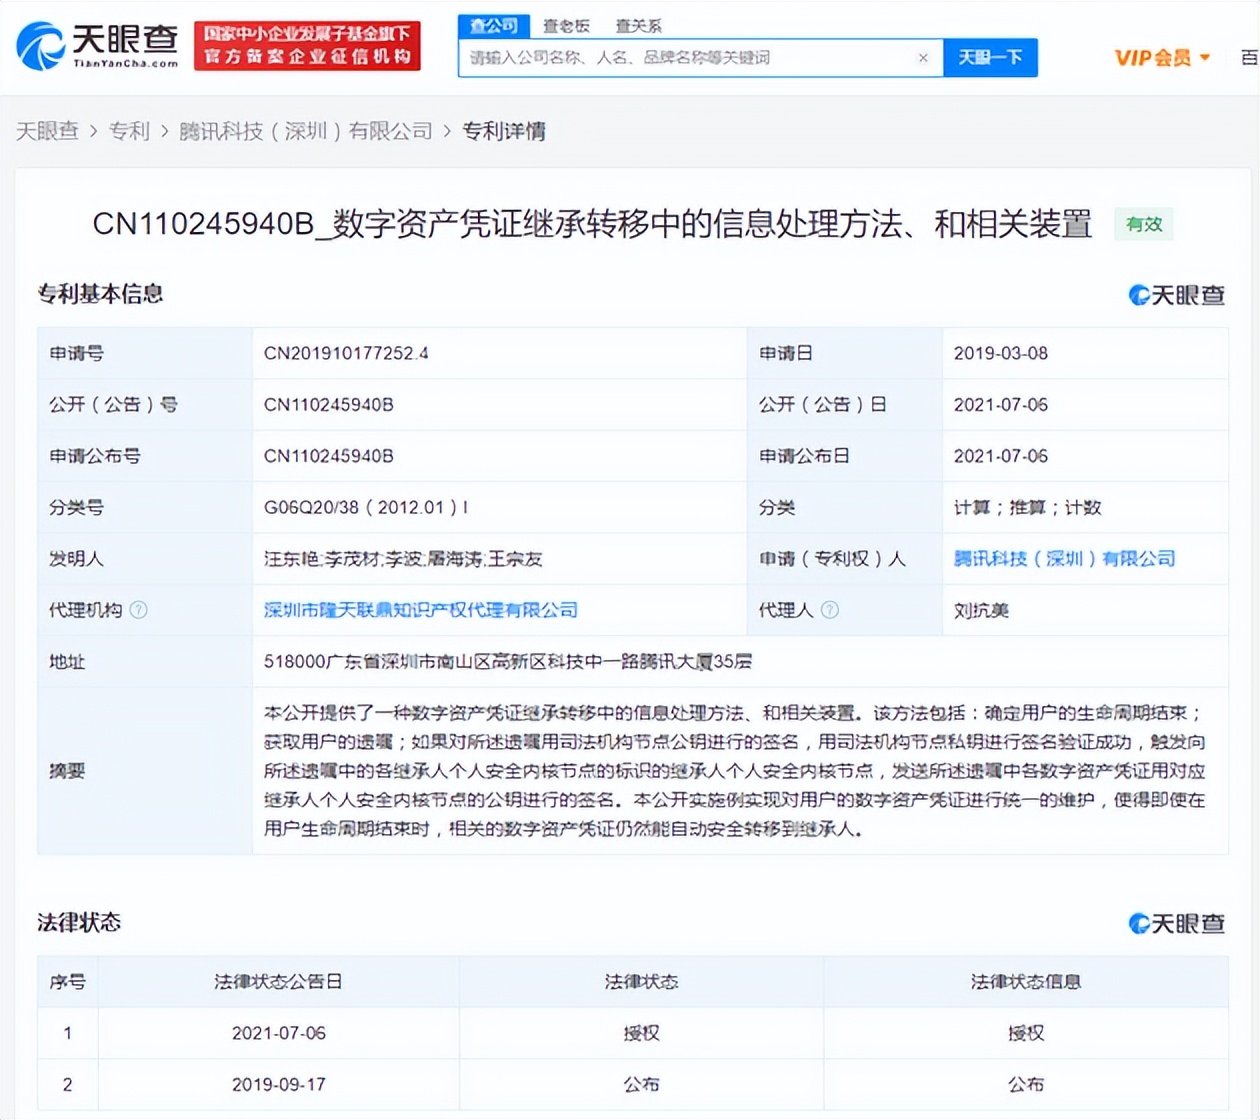Clear the search box with the × icon
The height and width of the screenshot is (1120, 1260).
[923, 58]
